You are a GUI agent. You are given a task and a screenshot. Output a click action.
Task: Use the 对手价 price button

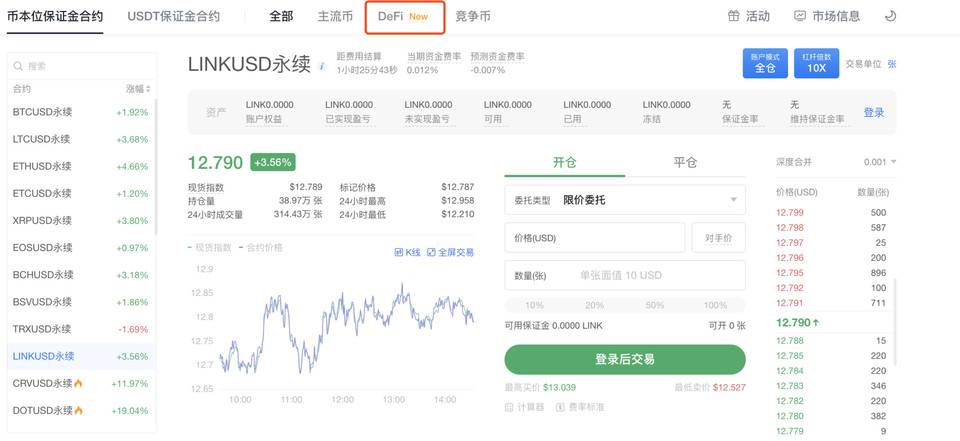coord(719,238)
